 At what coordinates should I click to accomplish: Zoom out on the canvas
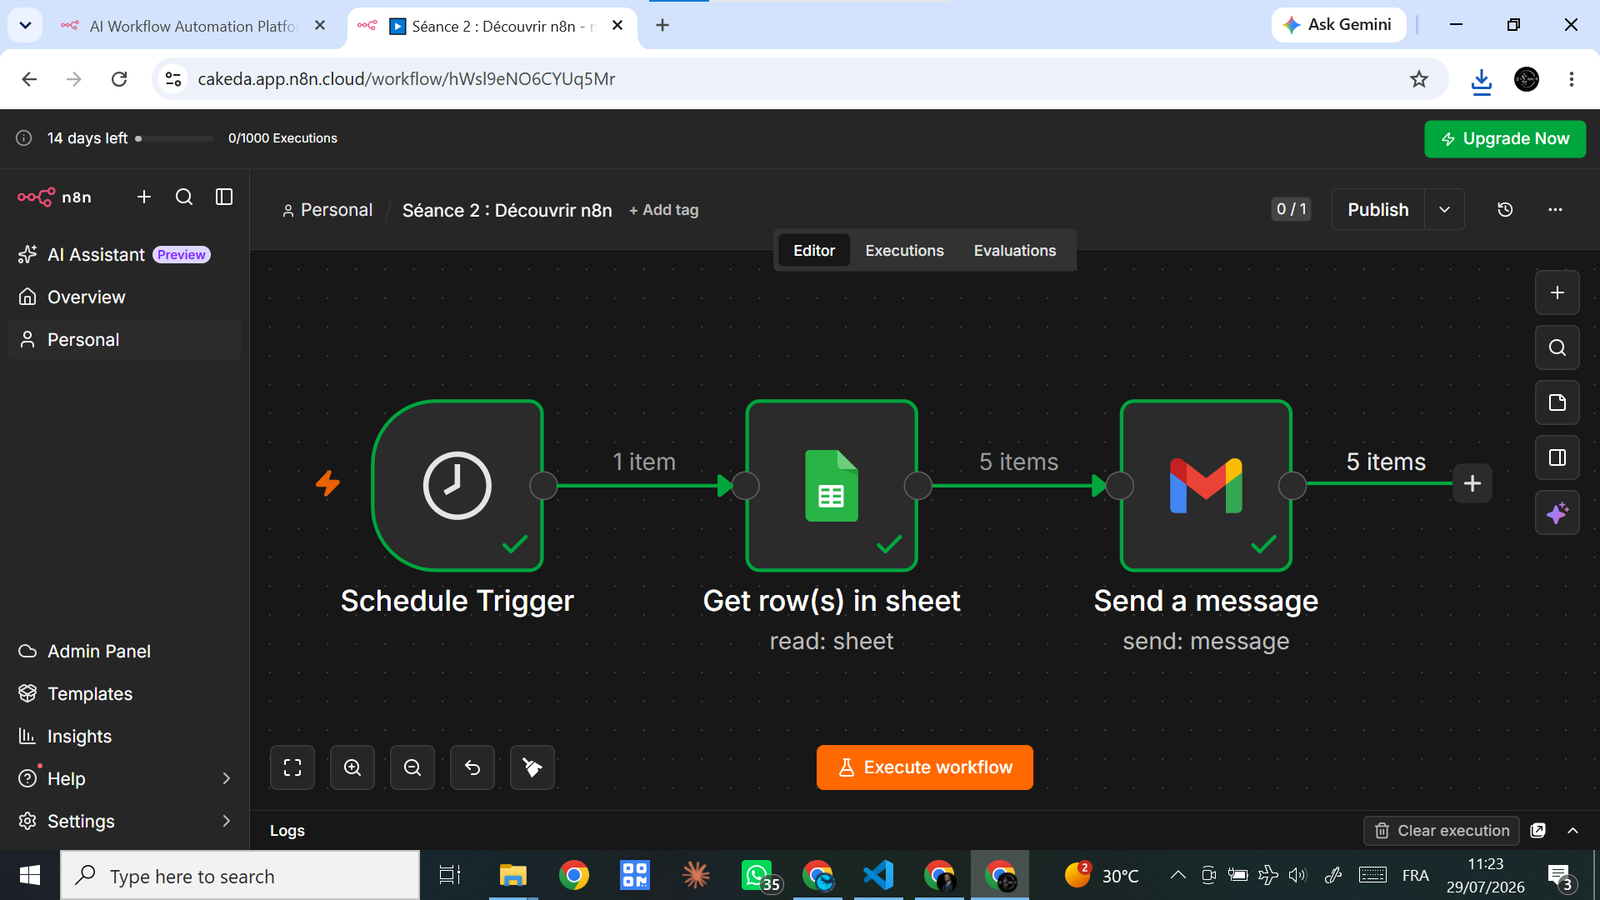click(412, 768)
